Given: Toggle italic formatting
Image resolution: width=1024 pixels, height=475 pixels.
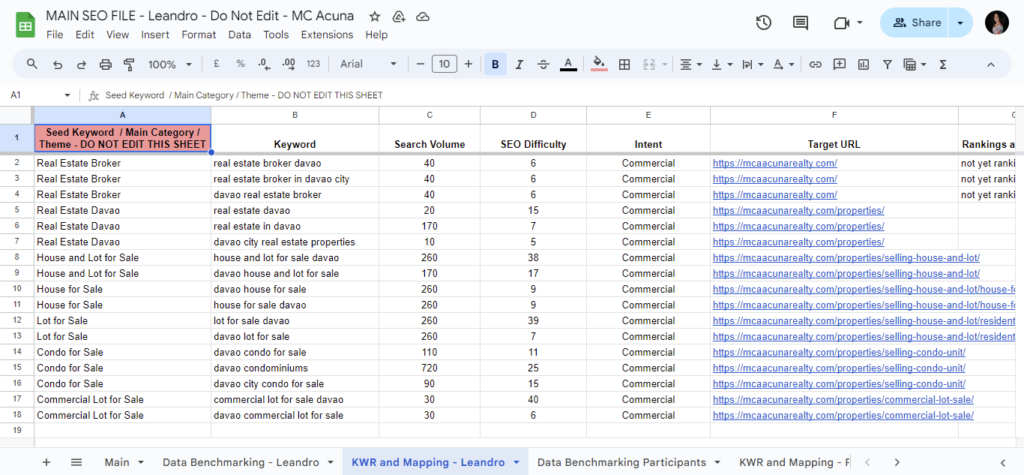Looking at the screenshot, I should [x=519, y=64].
